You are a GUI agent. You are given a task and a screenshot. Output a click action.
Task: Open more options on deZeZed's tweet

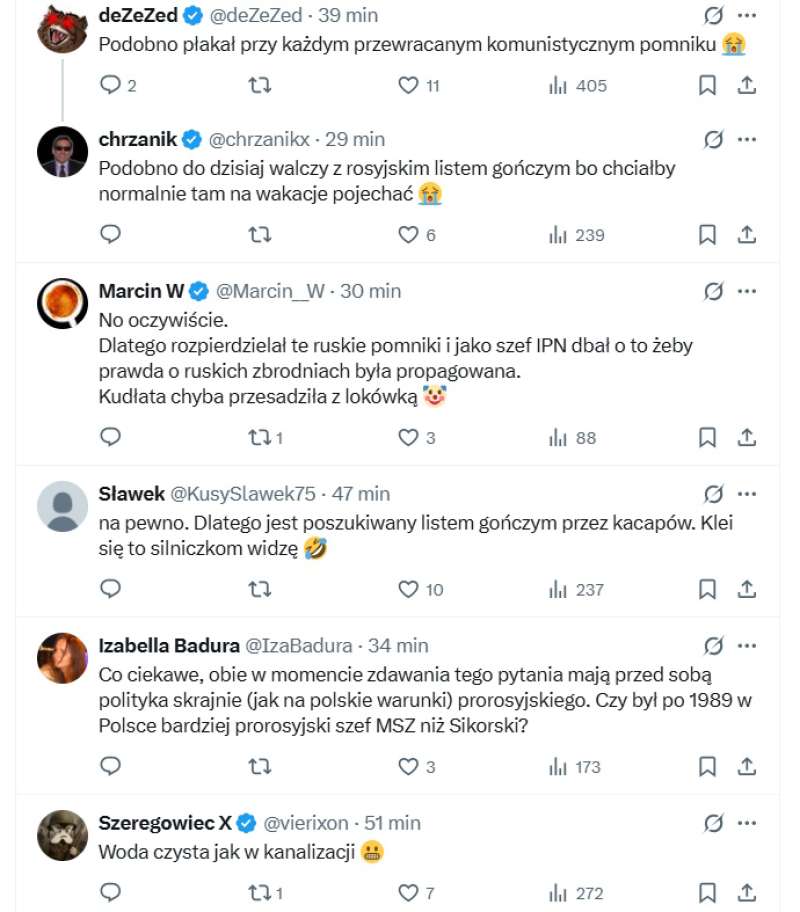[x=746, y=16]
